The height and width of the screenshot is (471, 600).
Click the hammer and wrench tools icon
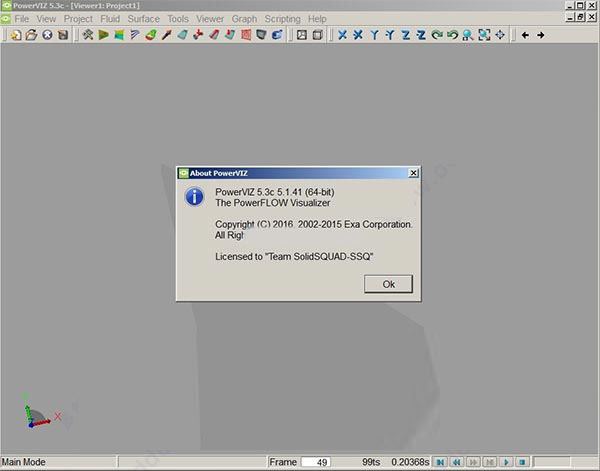pos(88,35)
